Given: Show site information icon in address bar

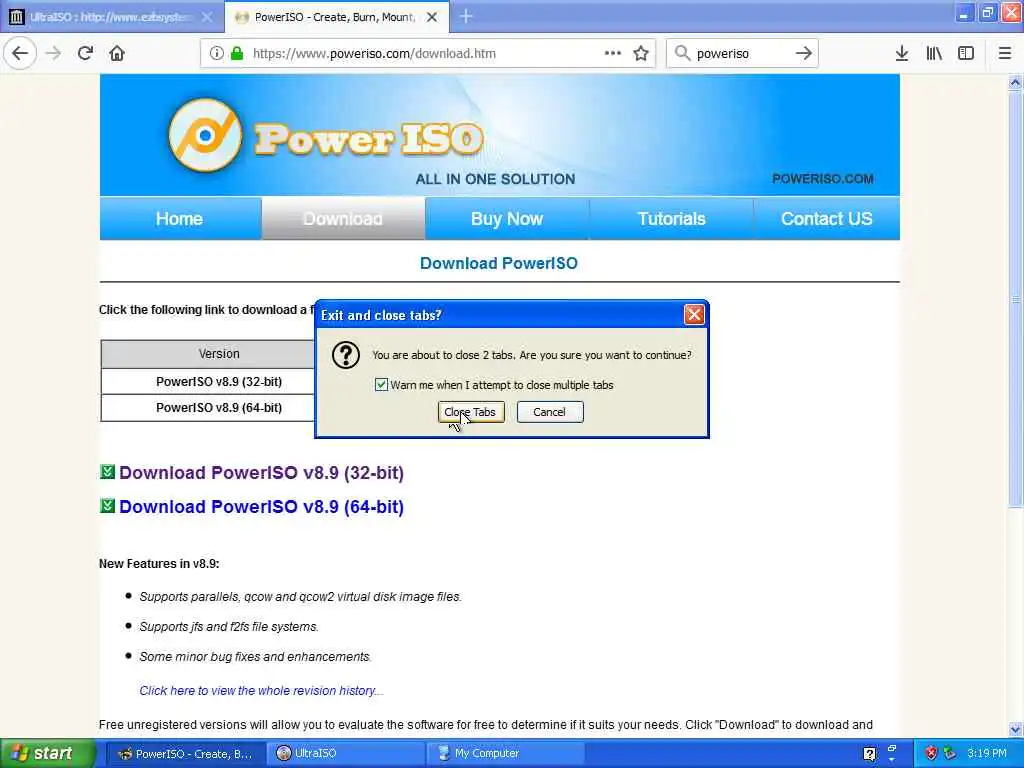Looking at the screenshot, I should 216,53.
